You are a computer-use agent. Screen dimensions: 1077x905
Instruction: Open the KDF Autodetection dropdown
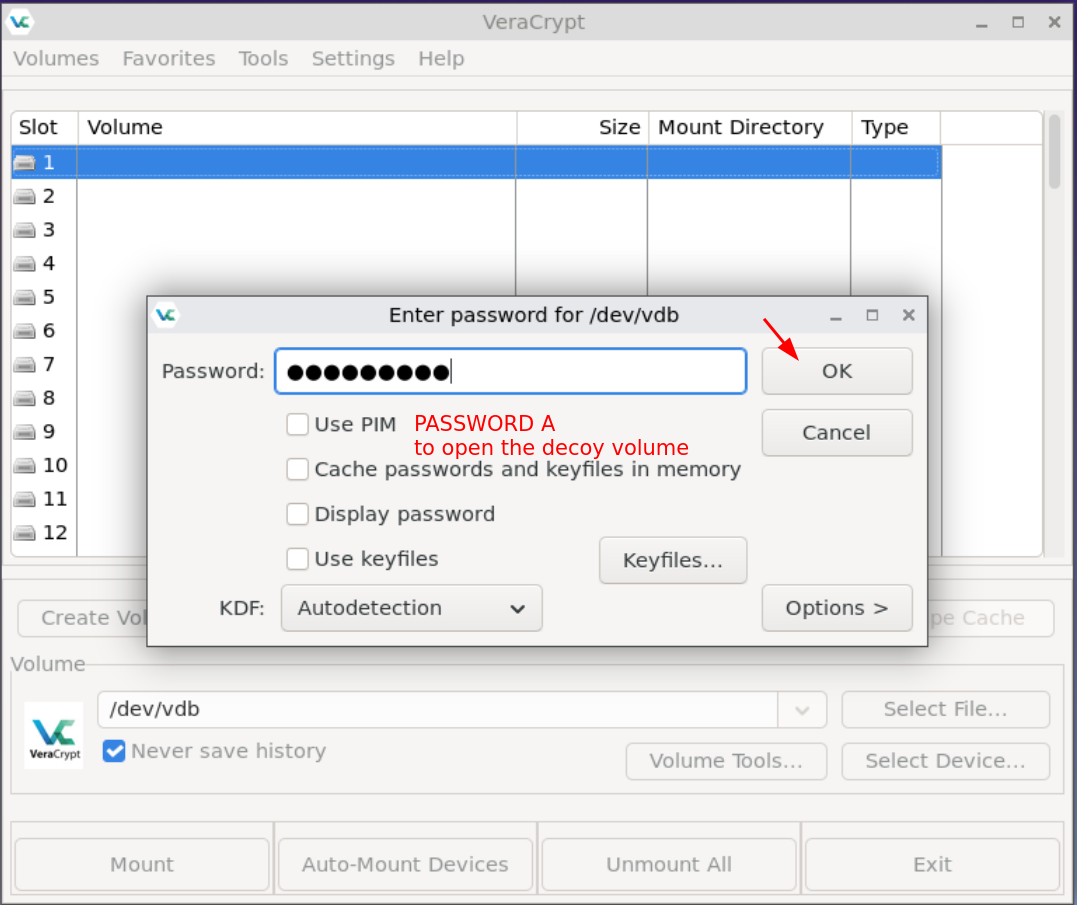411,608
